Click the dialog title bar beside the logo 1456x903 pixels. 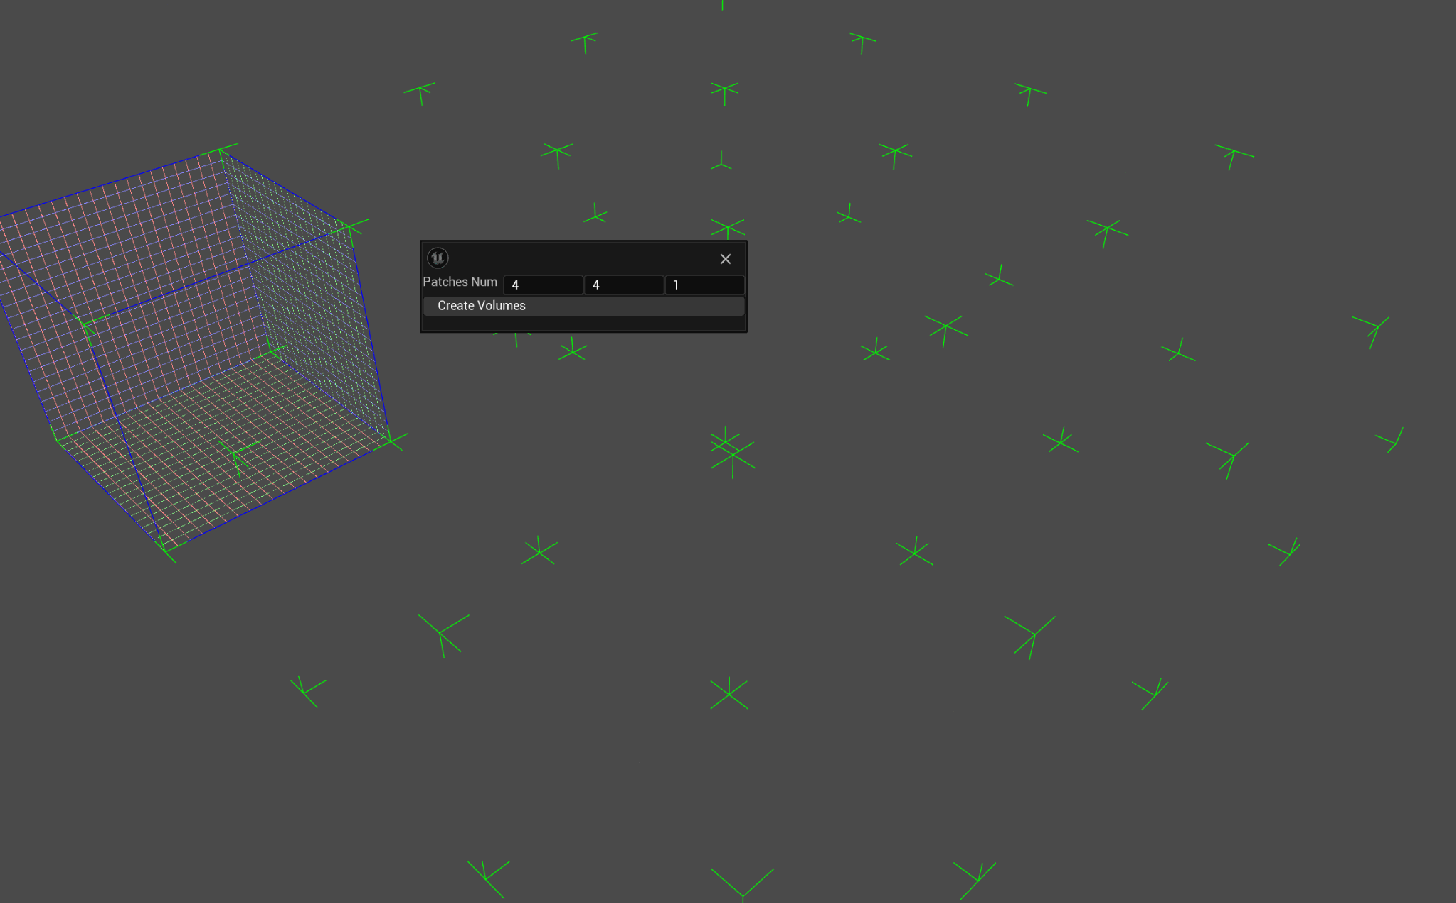click(x=580, y=258)
